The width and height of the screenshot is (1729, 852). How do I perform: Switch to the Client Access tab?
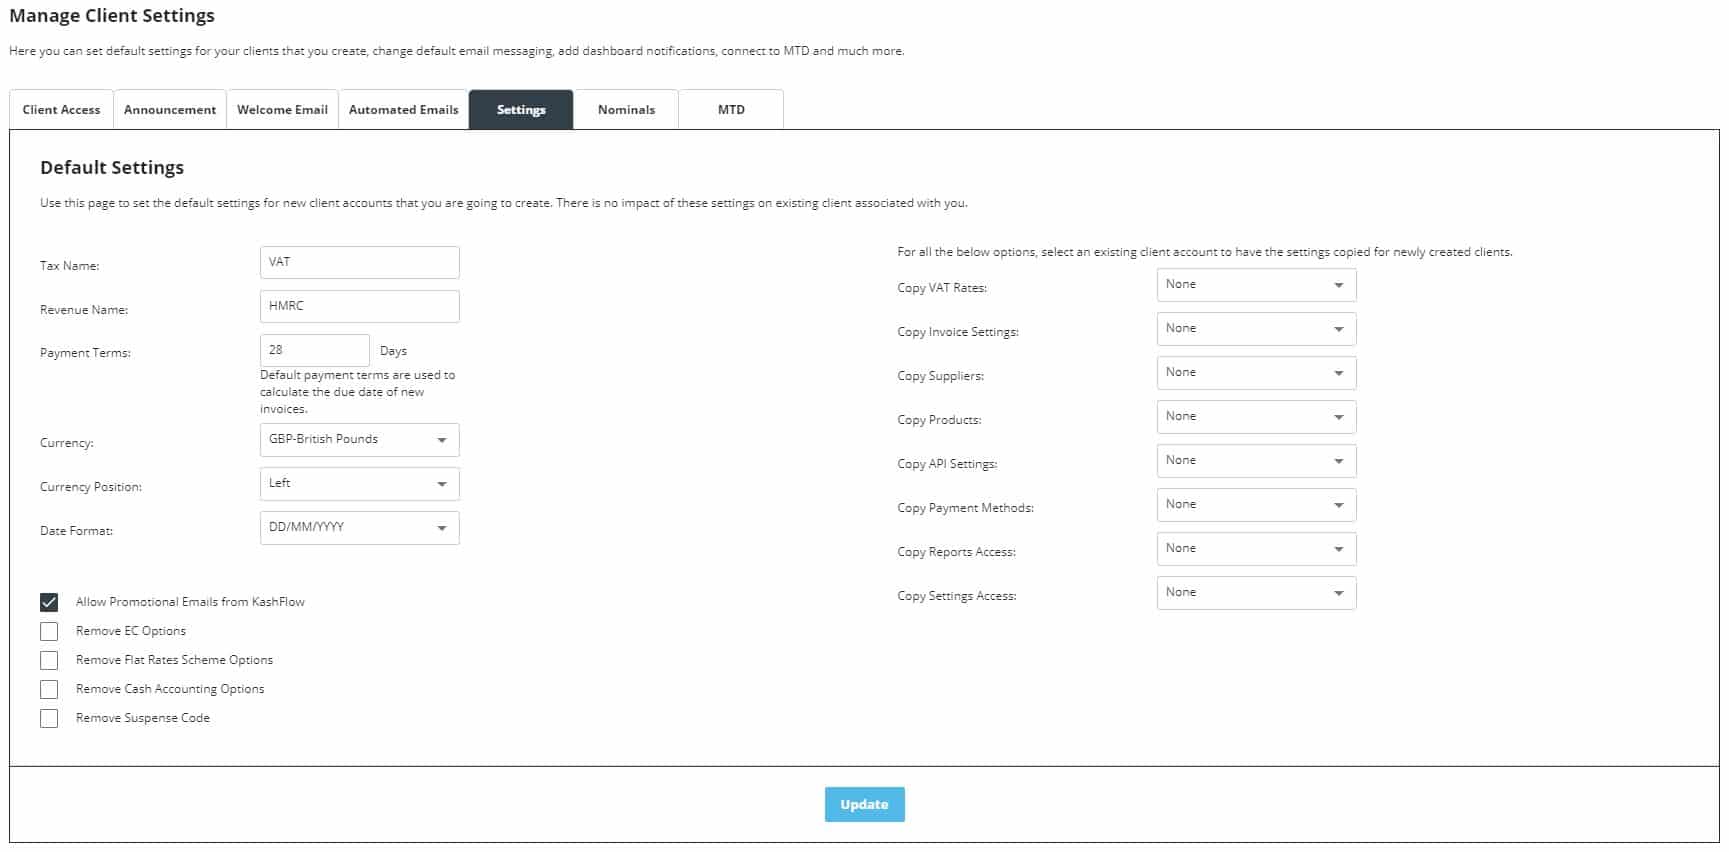pyautogui.click(x=61, y=110)
